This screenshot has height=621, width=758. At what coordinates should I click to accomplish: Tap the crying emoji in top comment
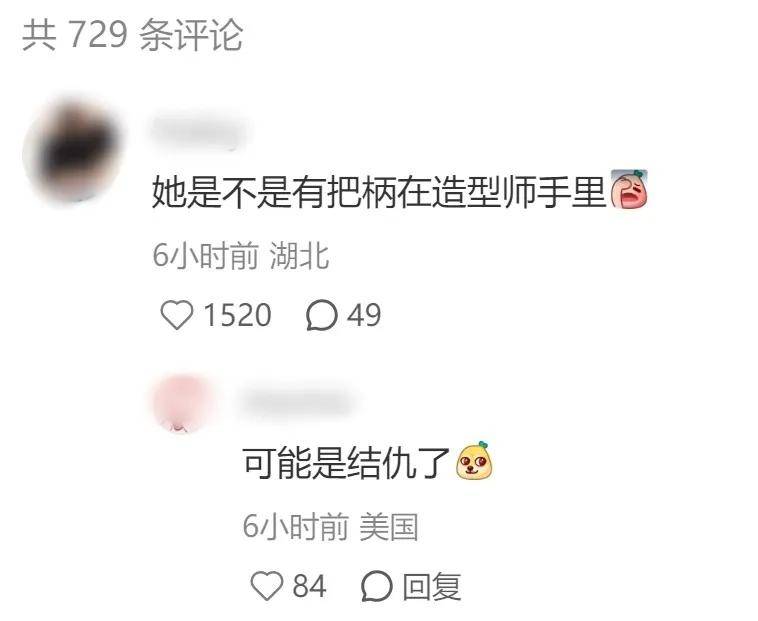tap(629, 189)
